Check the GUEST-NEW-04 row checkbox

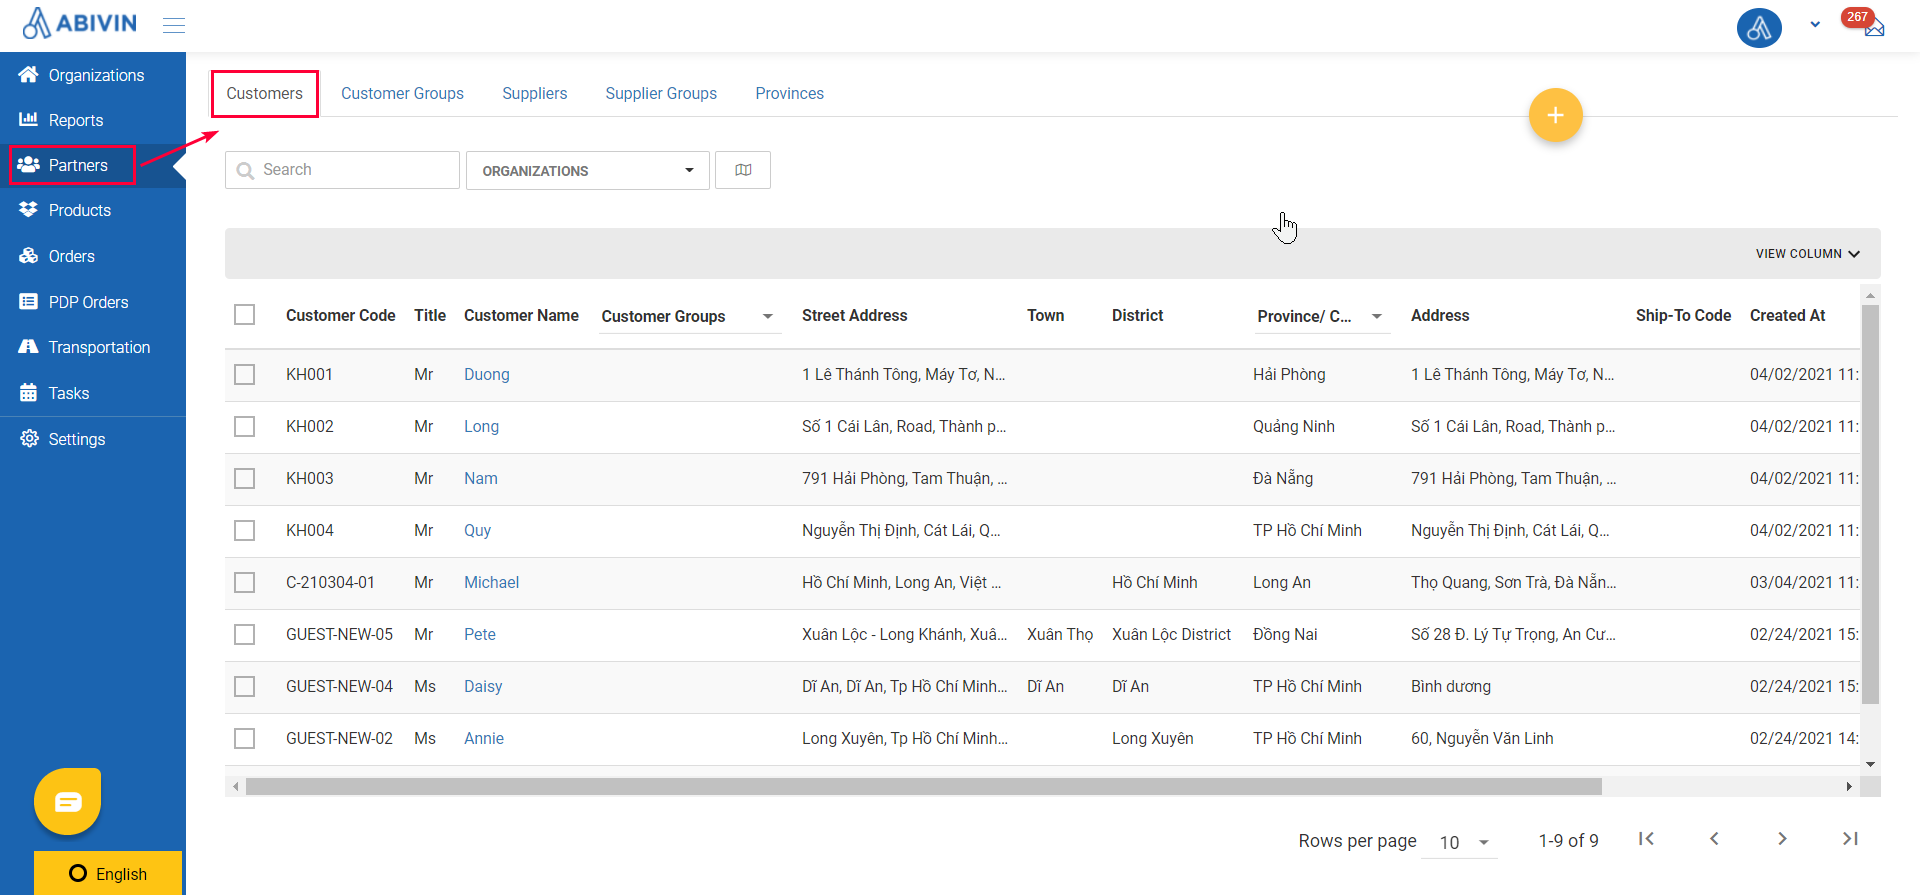point(245,687)
